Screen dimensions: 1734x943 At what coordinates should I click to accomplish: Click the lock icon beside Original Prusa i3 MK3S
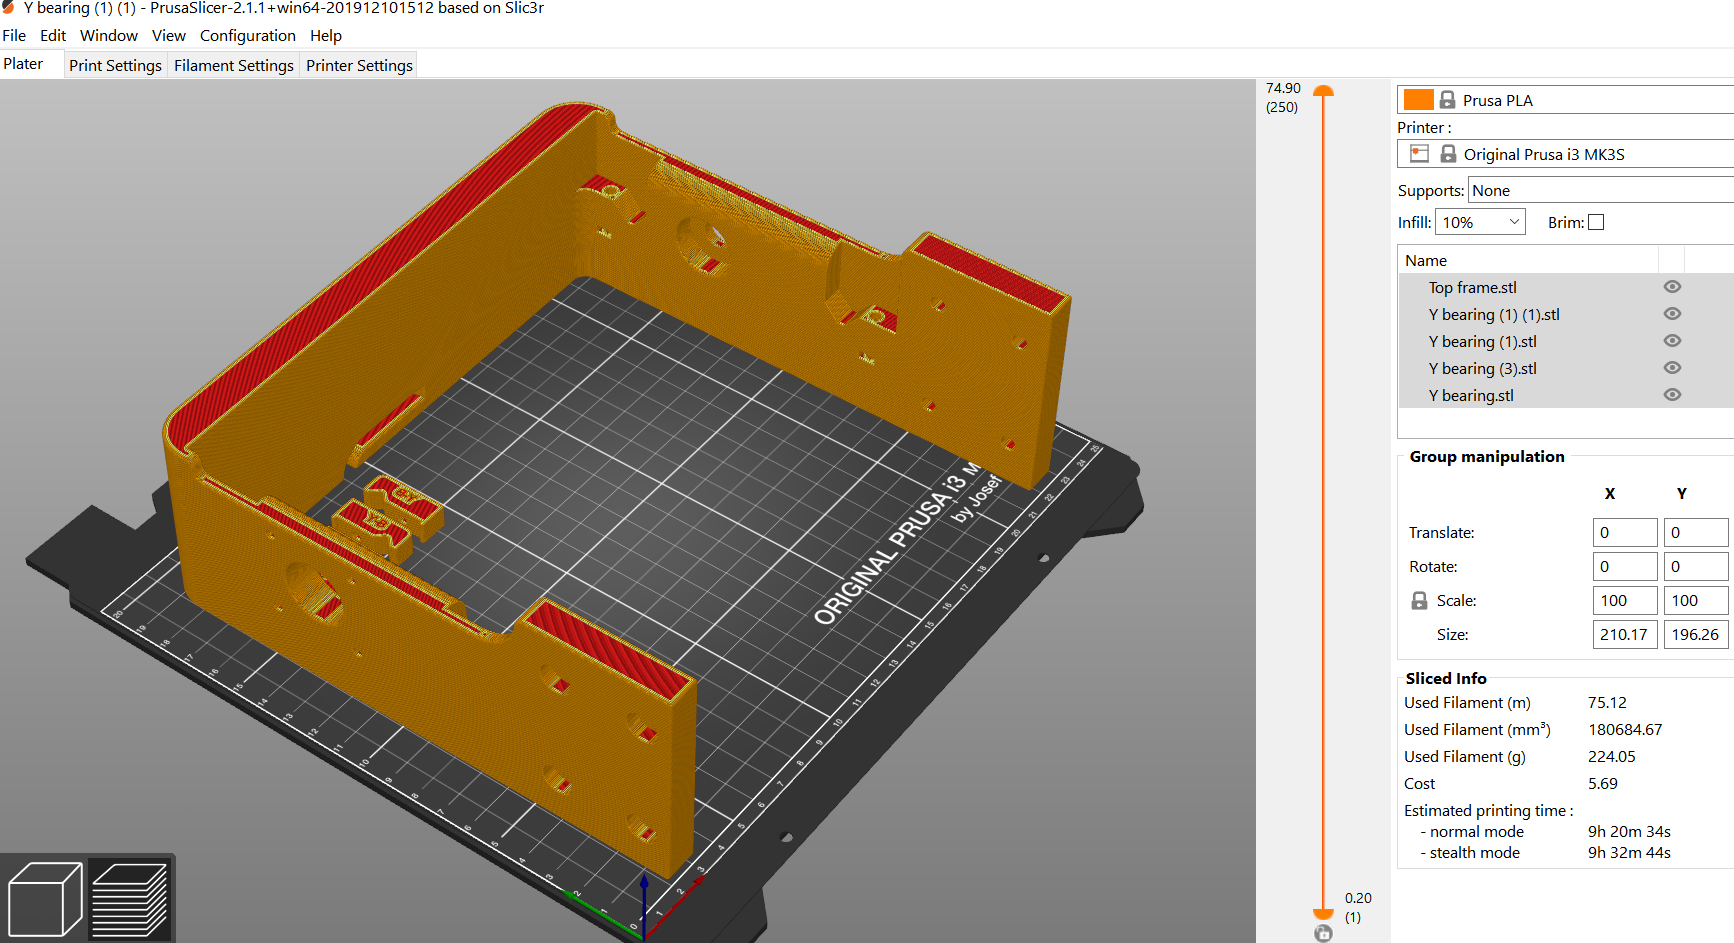(1448, 154)
